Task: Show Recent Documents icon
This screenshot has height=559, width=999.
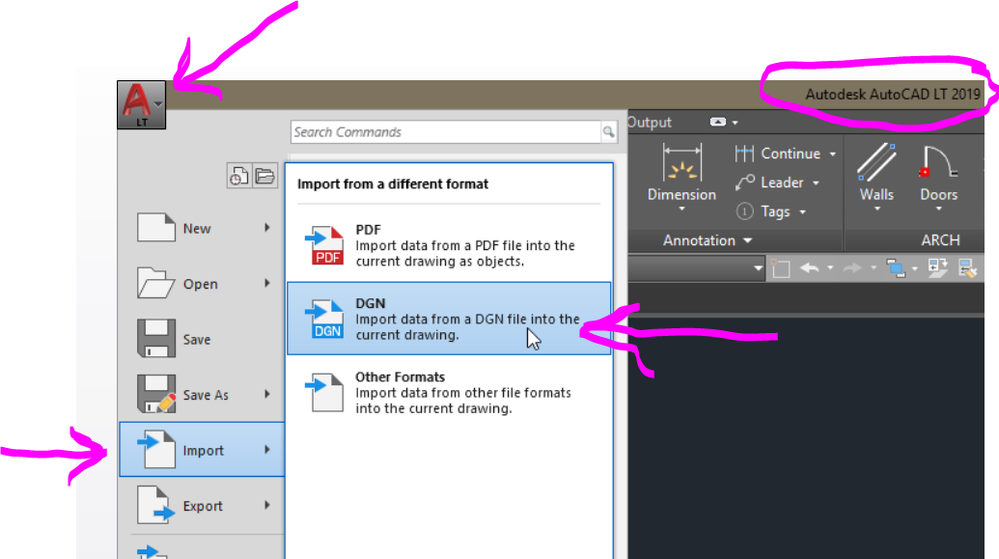Action: point(239,176)
